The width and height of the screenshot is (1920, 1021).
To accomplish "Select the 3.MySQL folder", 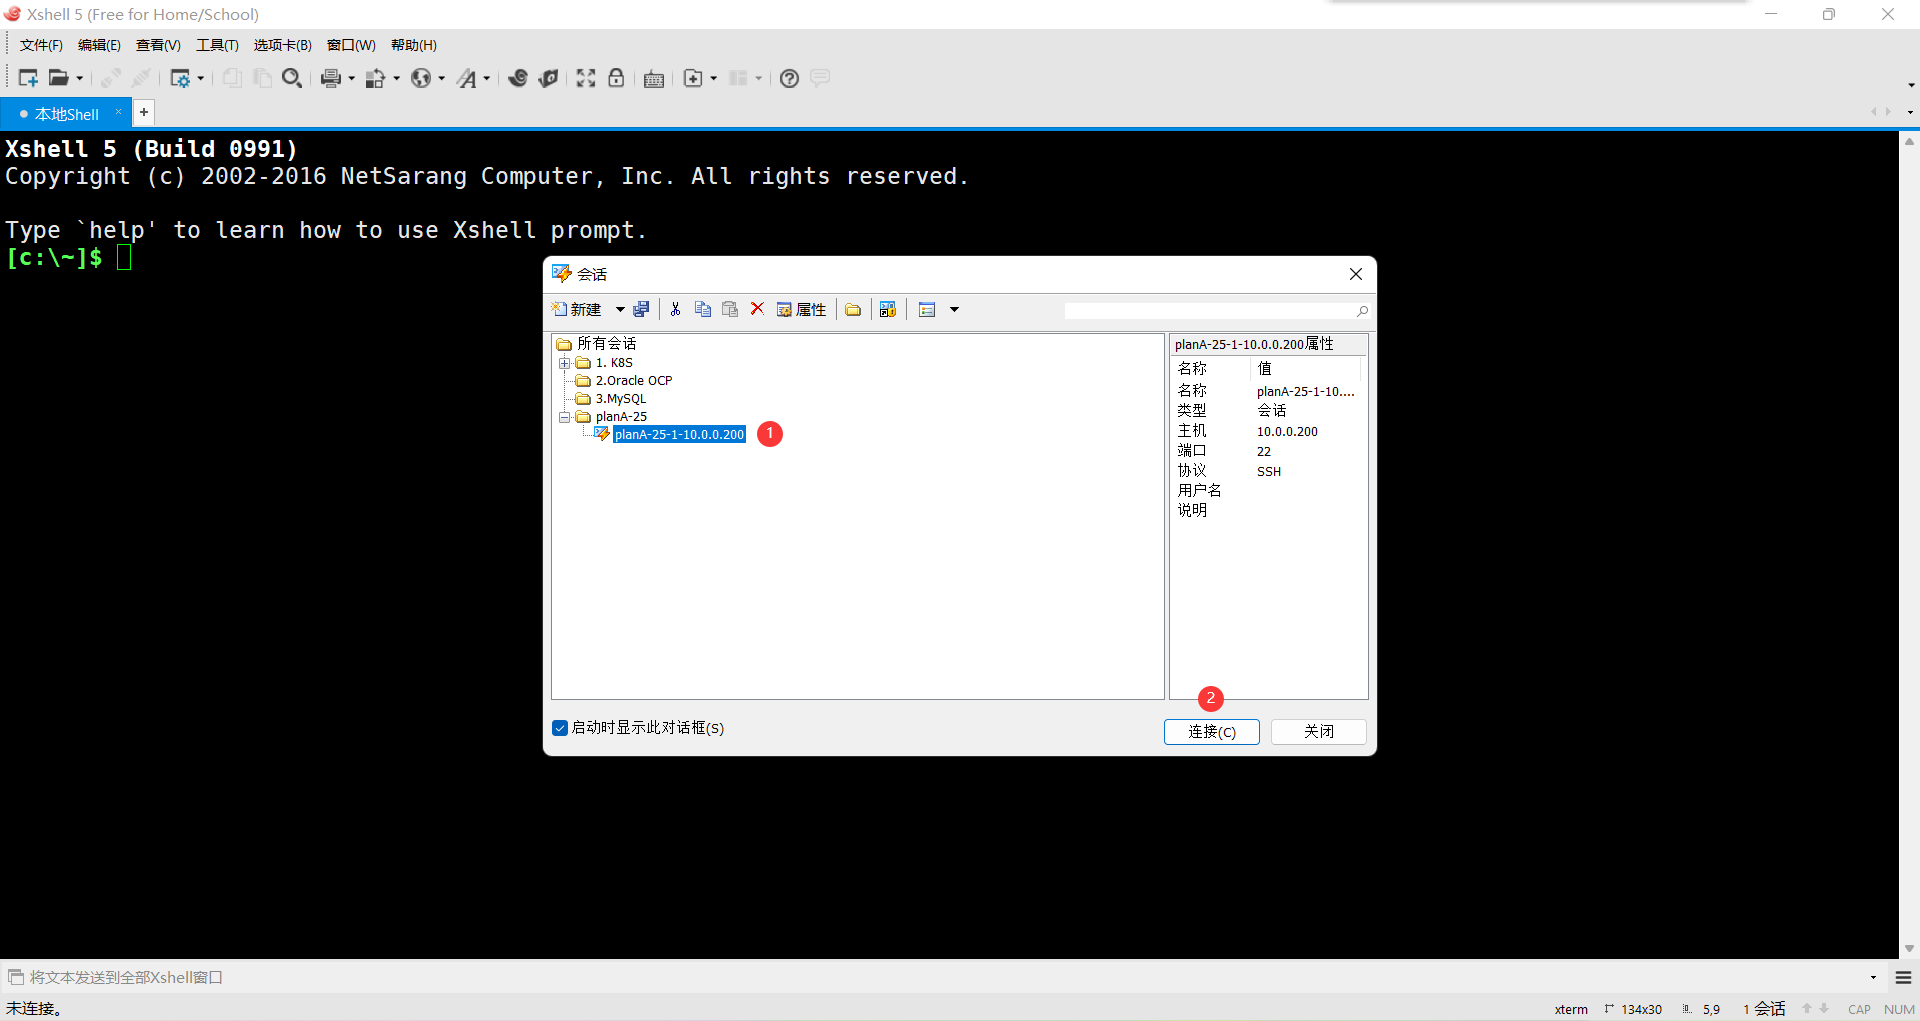I will (620, 399).
